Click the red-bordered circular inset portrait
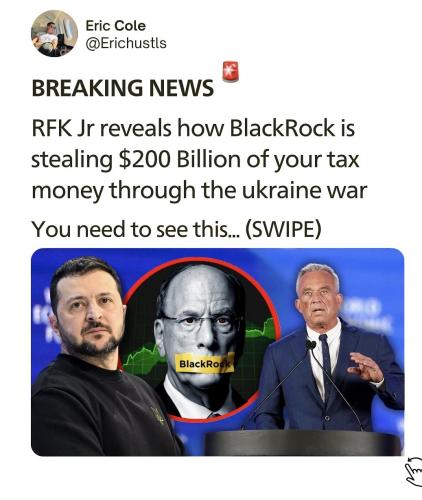The image size is (422, 500). [200, 340]
